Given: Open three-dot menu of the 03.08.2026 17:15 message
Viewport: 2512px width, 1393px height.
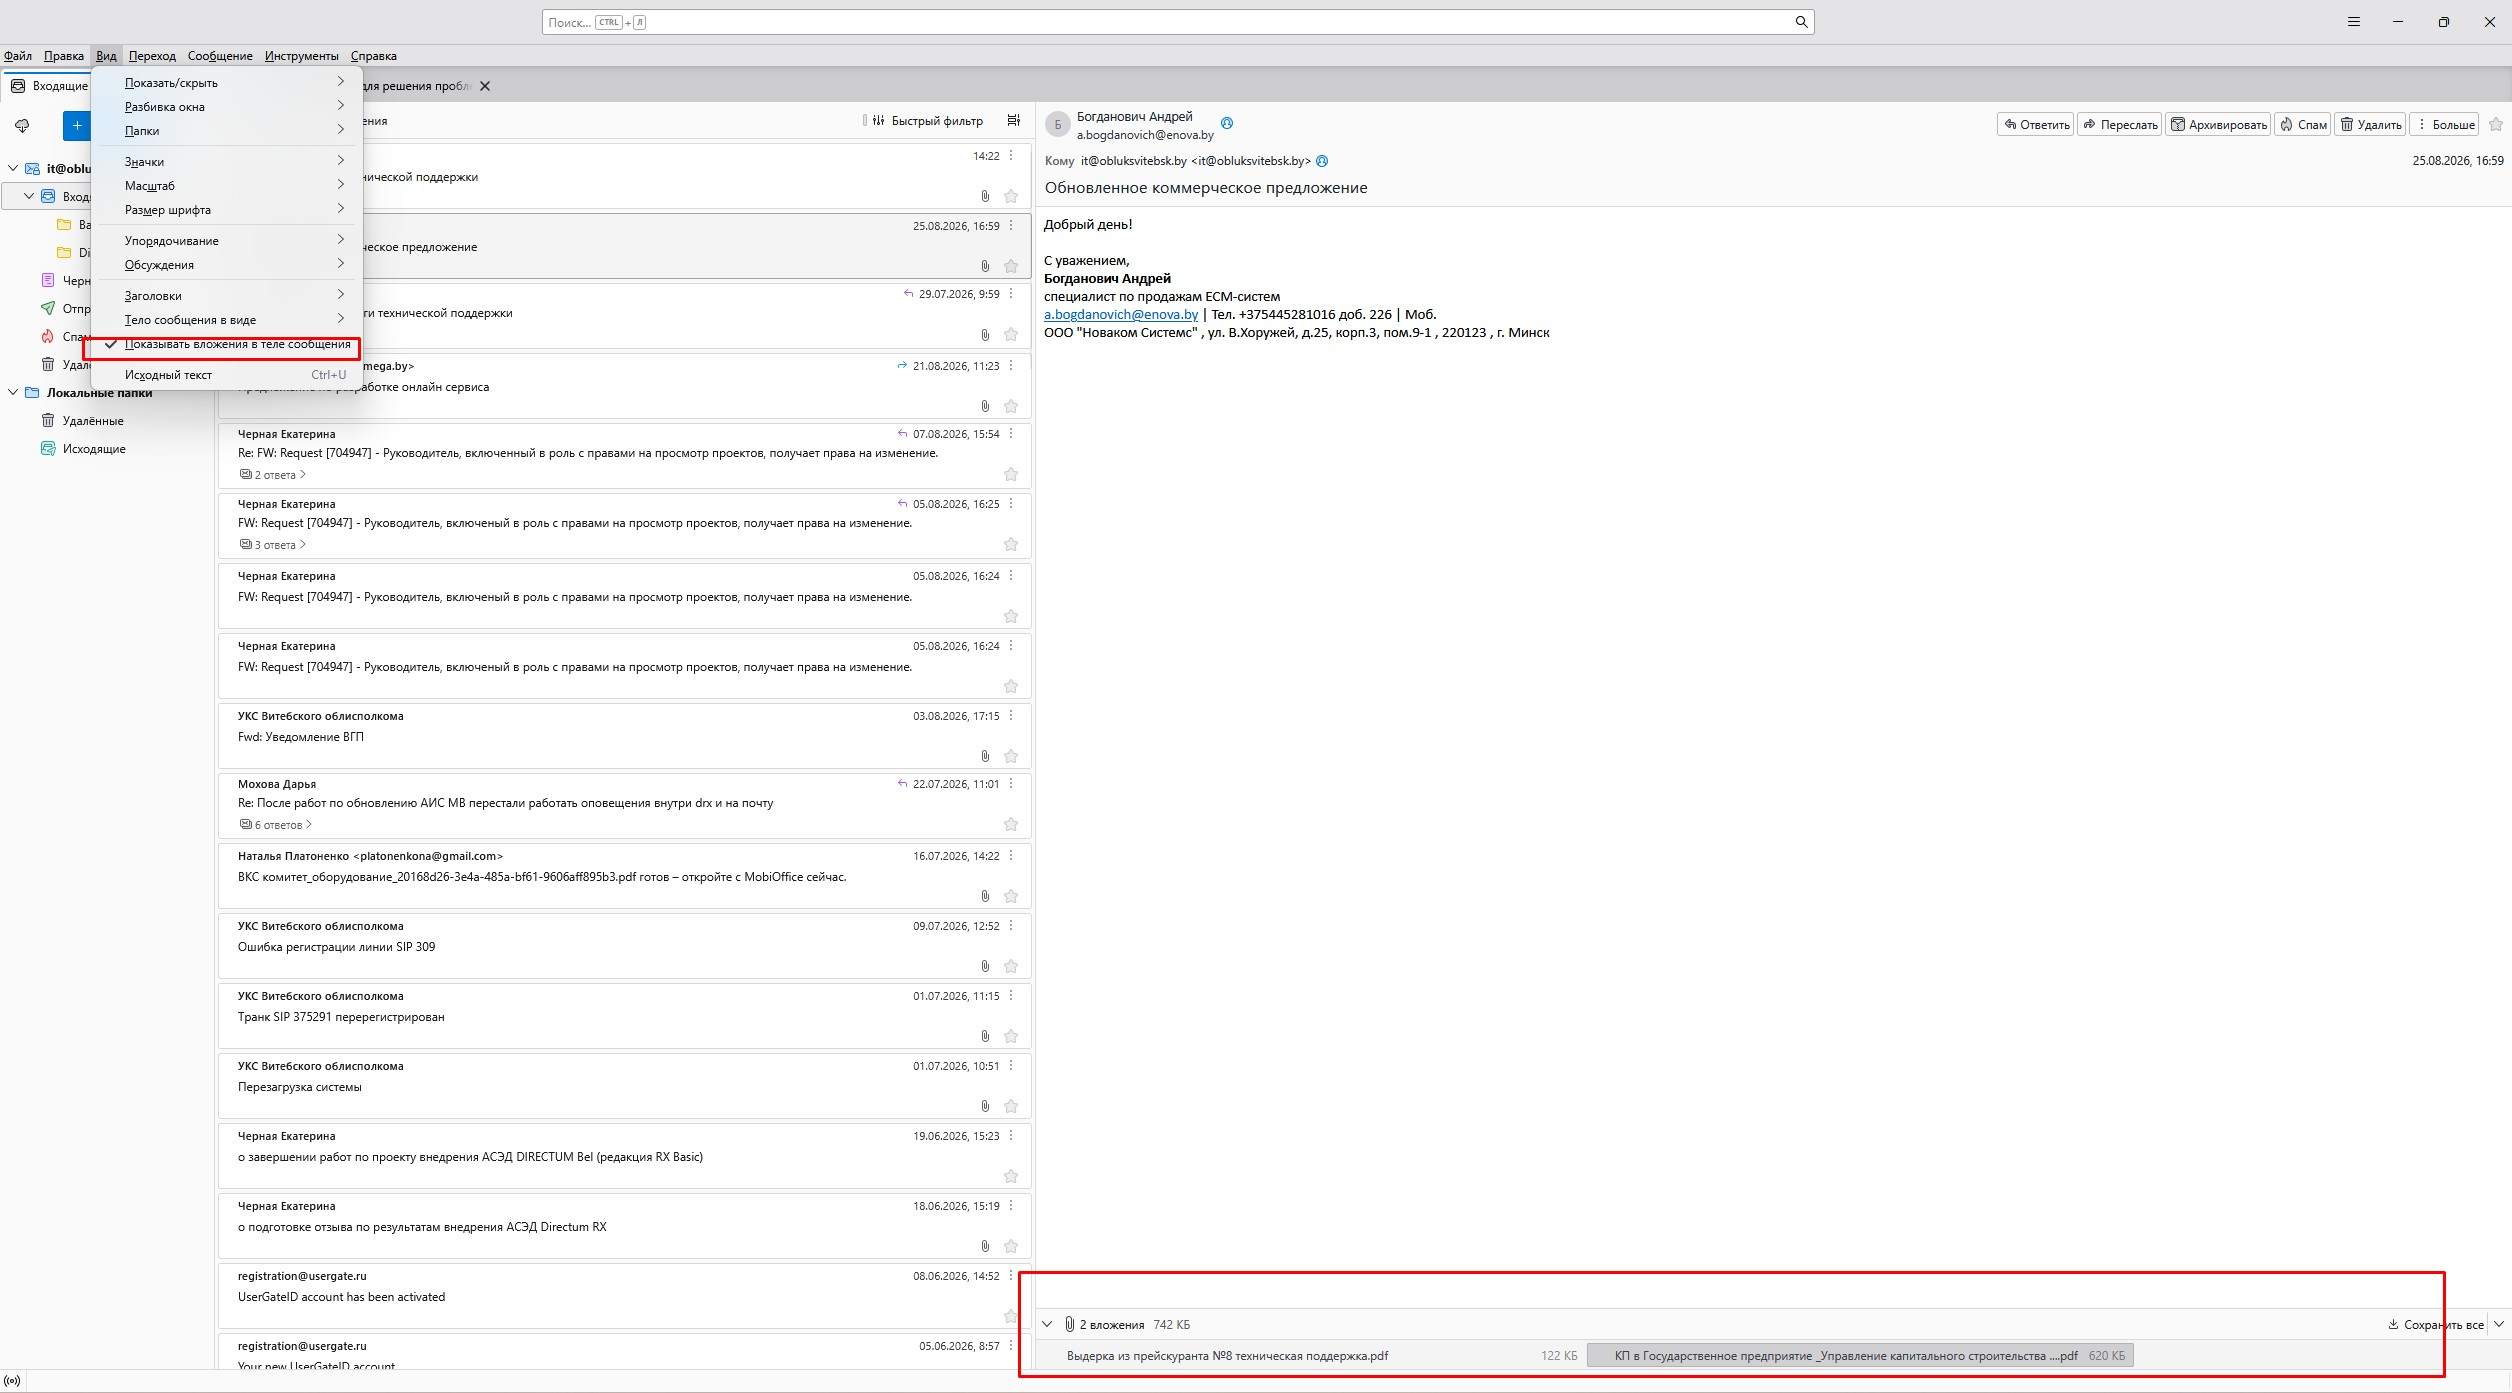Looking at the screenshot, I should click(1011, 715).
